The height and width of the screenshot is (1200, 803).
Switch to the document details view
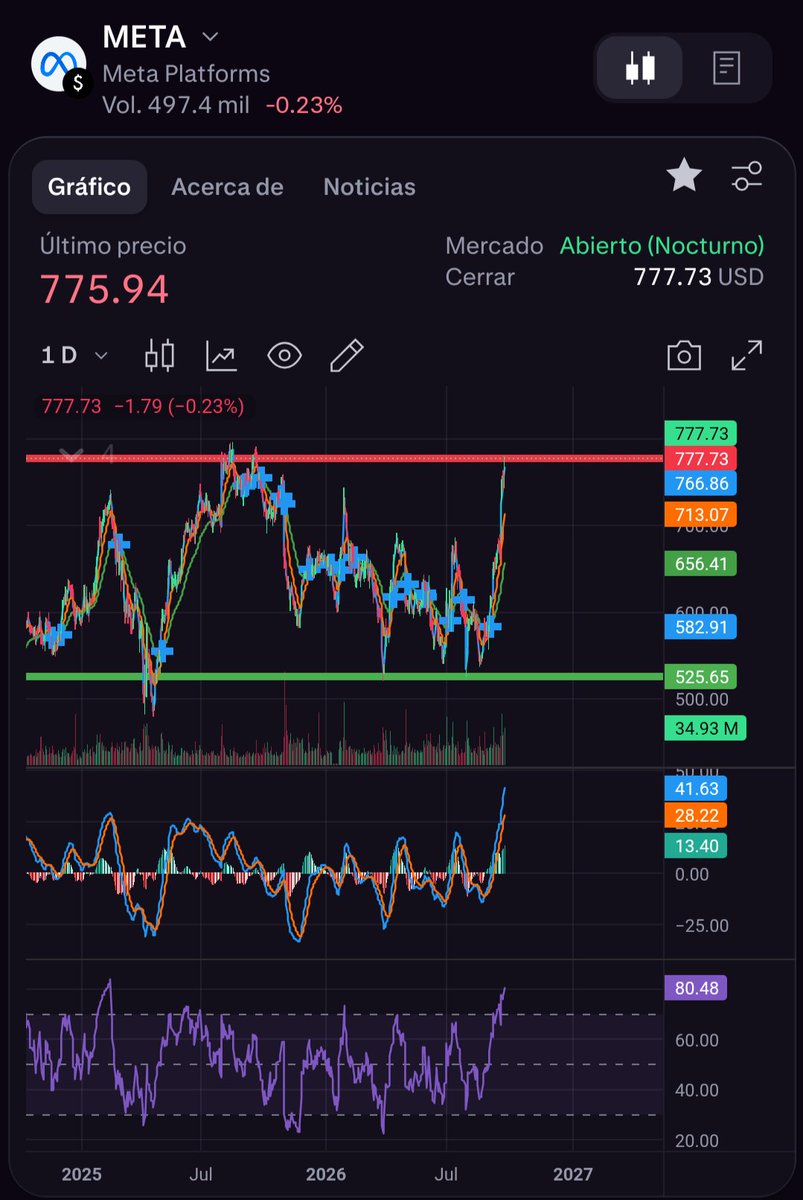click(x=726, y=68)
